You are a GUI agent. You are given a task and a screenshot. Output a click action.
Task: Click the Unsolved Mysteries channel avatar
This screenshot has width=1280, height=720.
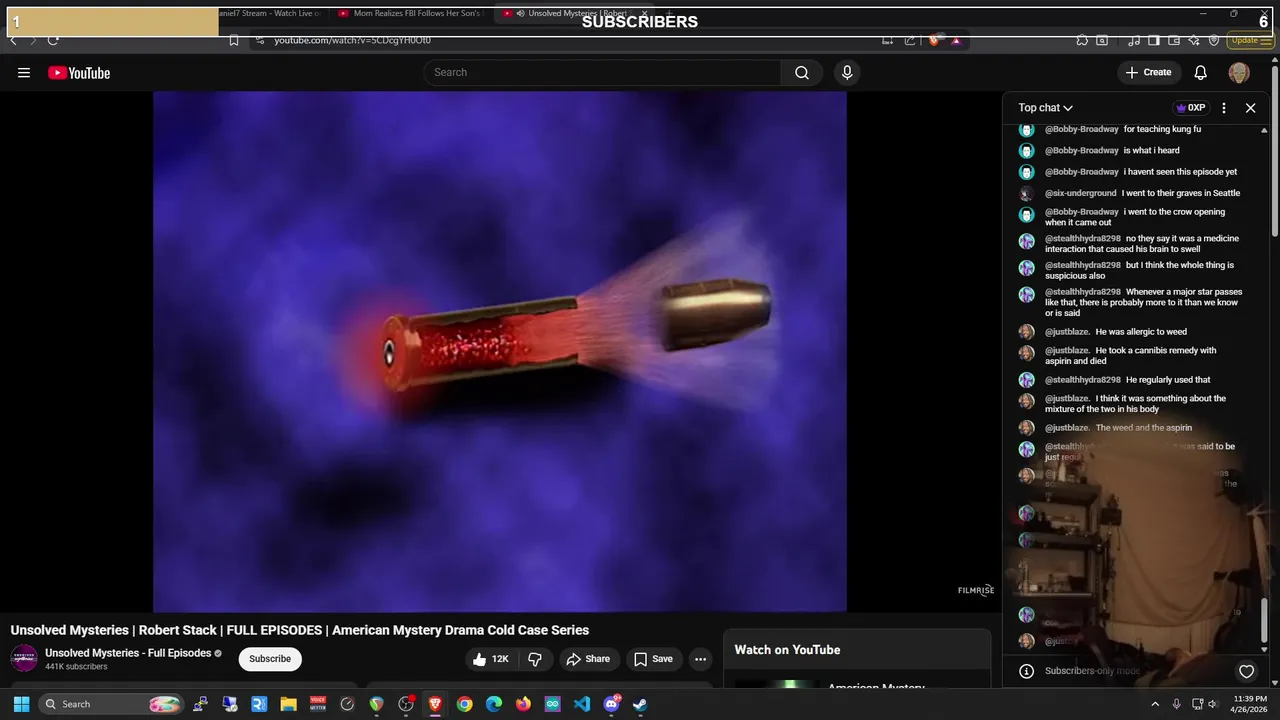click(24, 659)
